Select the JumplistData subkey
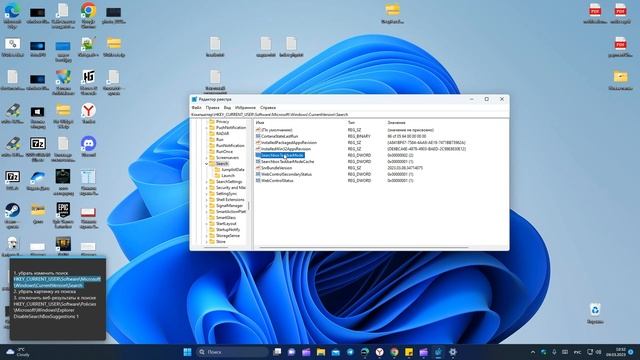Screen dimensions: 640x360 233,169
